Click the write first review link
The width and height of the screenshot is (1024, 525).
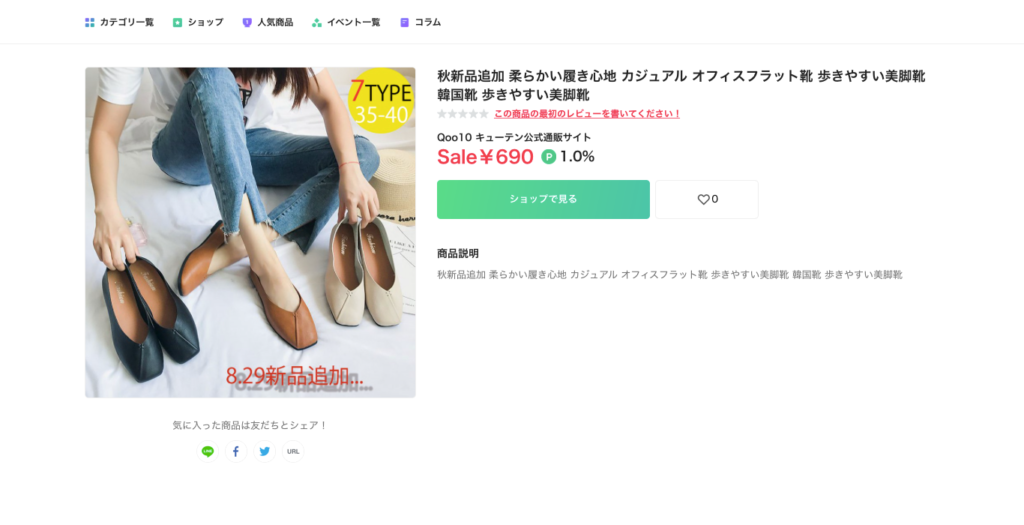click(587, 114)
